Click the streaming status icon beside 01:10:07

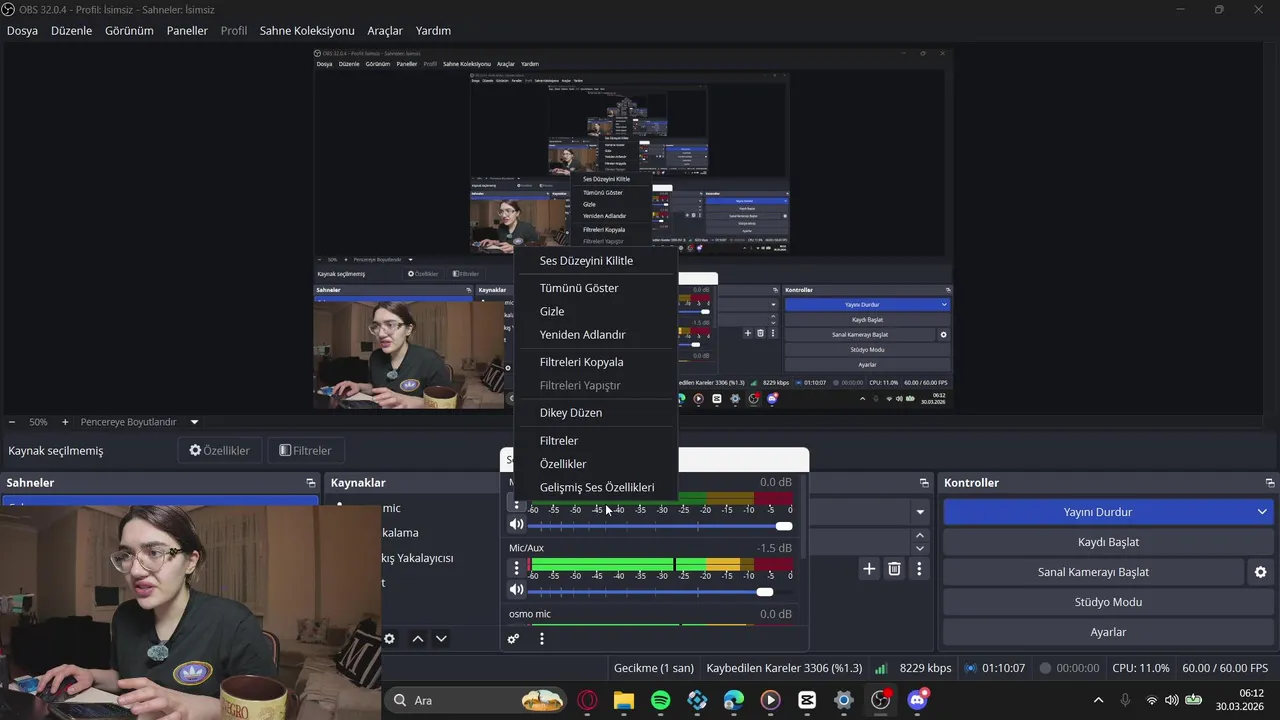point(970,668)
